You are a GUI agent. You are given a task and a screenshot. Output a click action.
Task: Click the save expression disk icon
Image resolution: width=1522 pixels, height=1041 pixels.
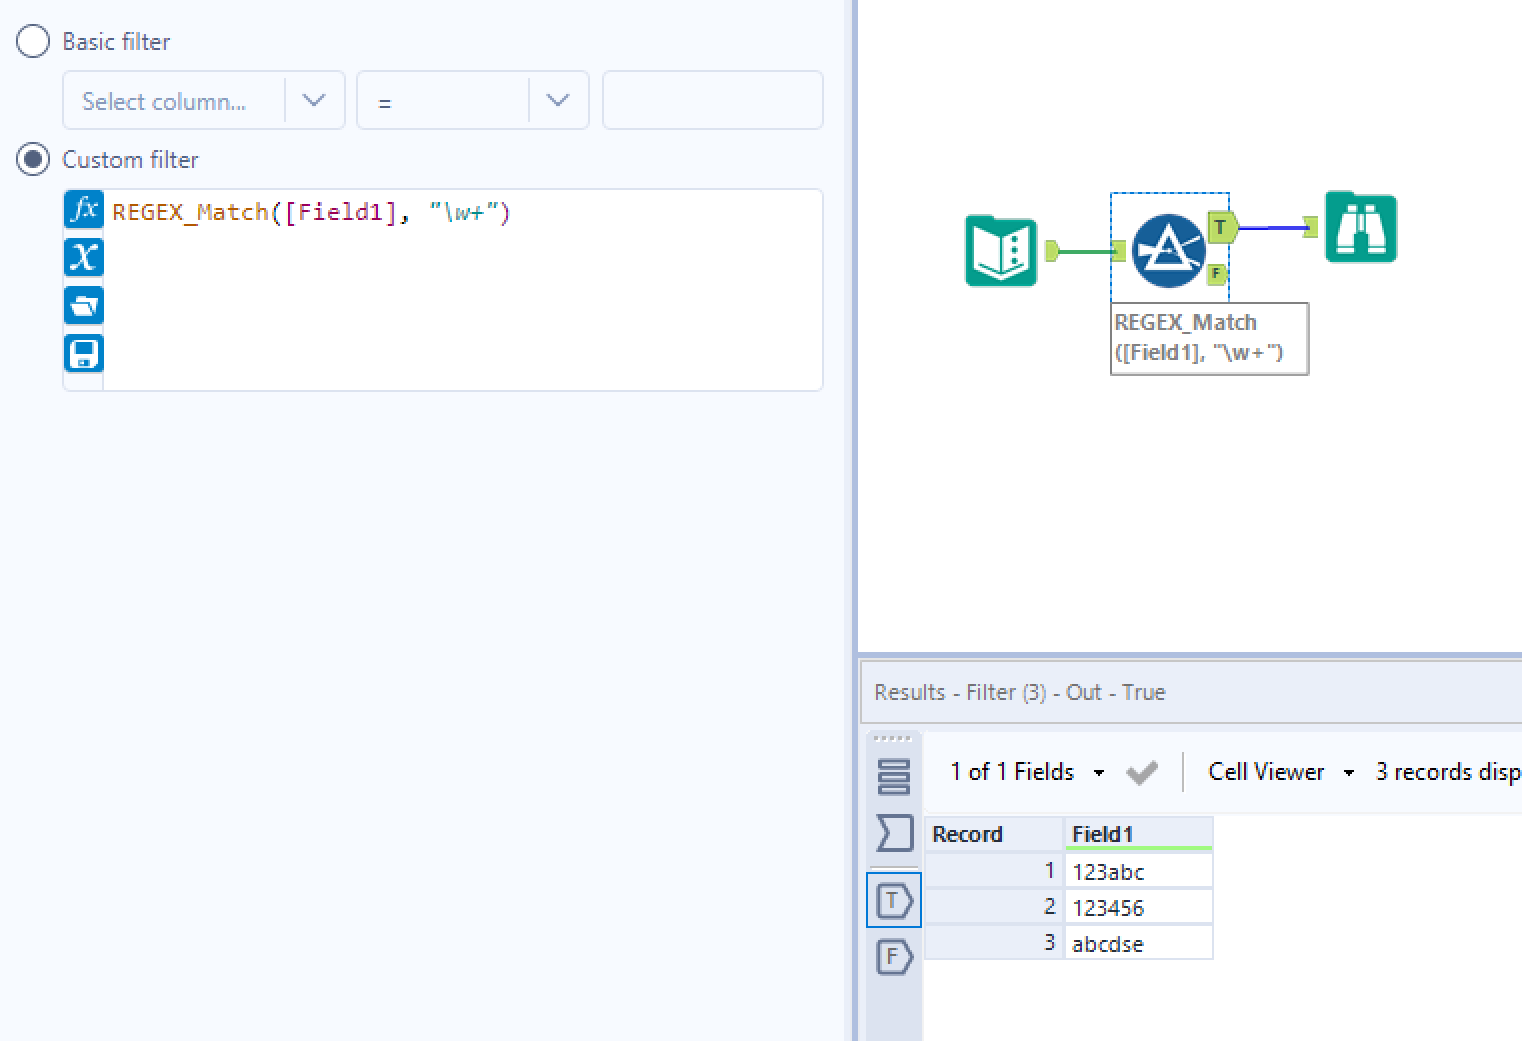coord(84,353)
